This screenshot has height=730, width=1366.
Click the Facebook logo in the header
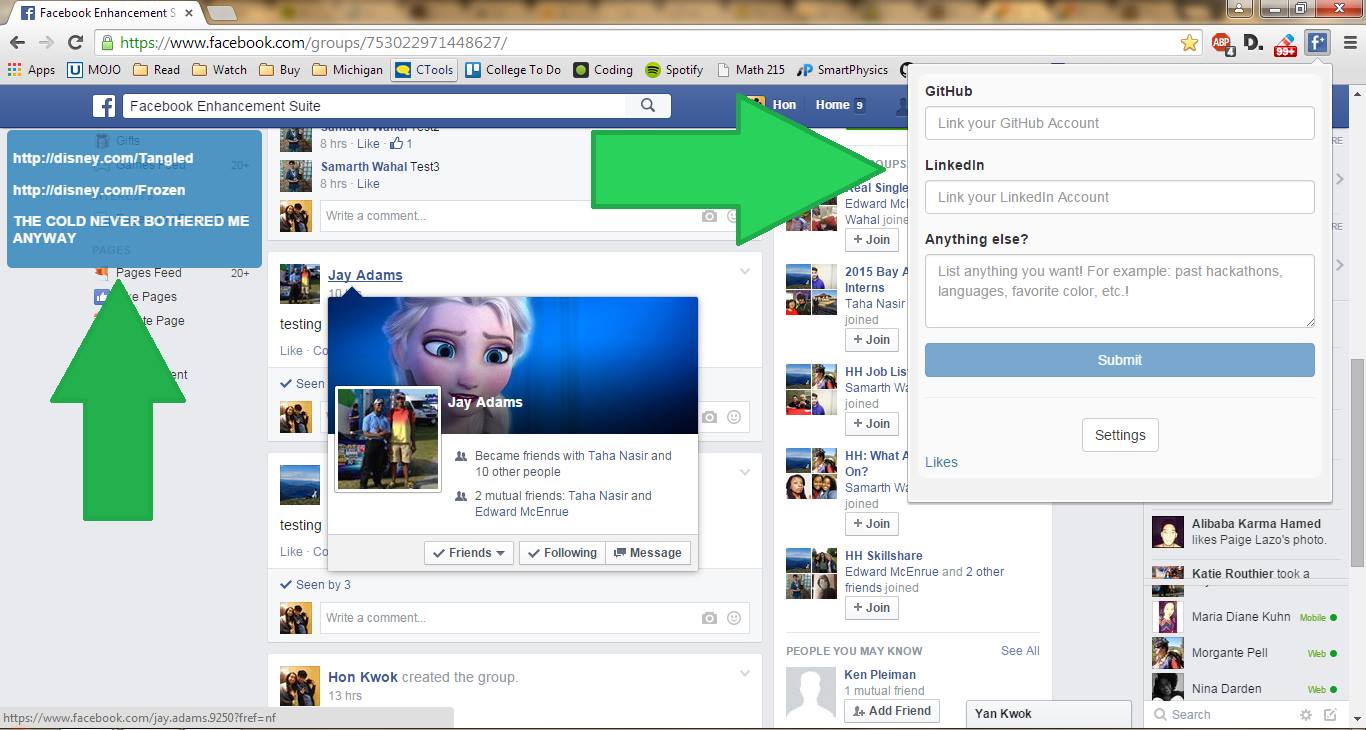(104, 106)
